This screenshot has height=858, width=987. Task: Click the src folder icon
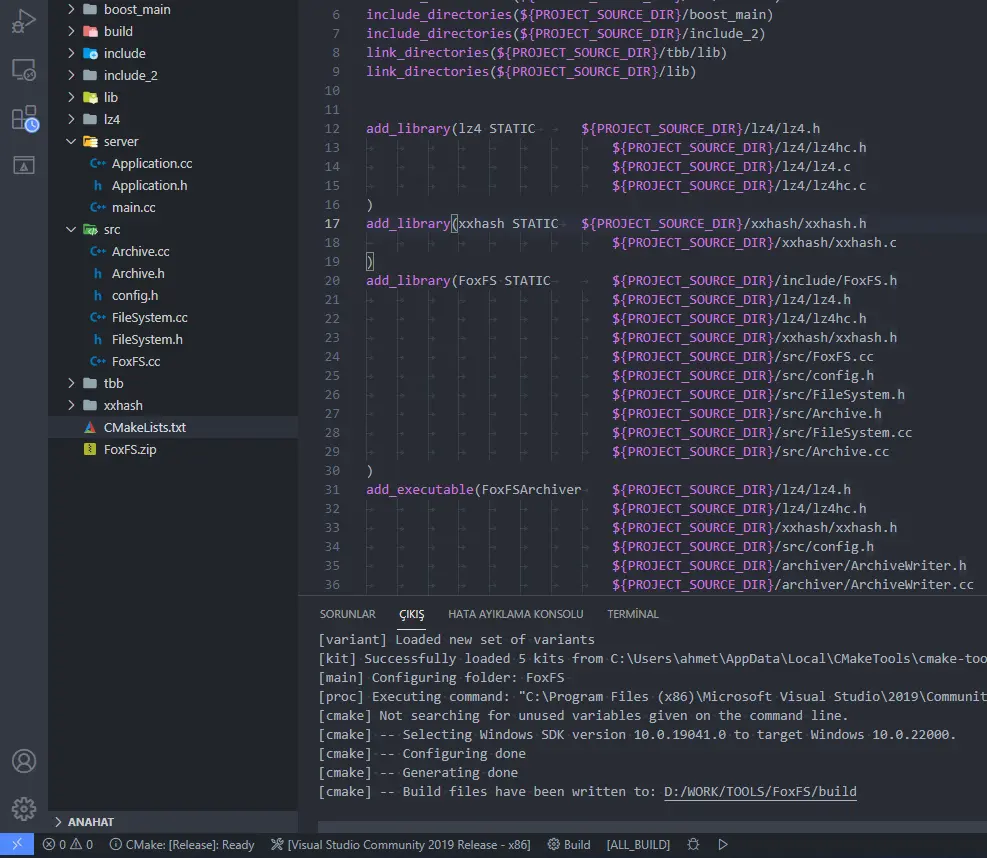(90, 229)
